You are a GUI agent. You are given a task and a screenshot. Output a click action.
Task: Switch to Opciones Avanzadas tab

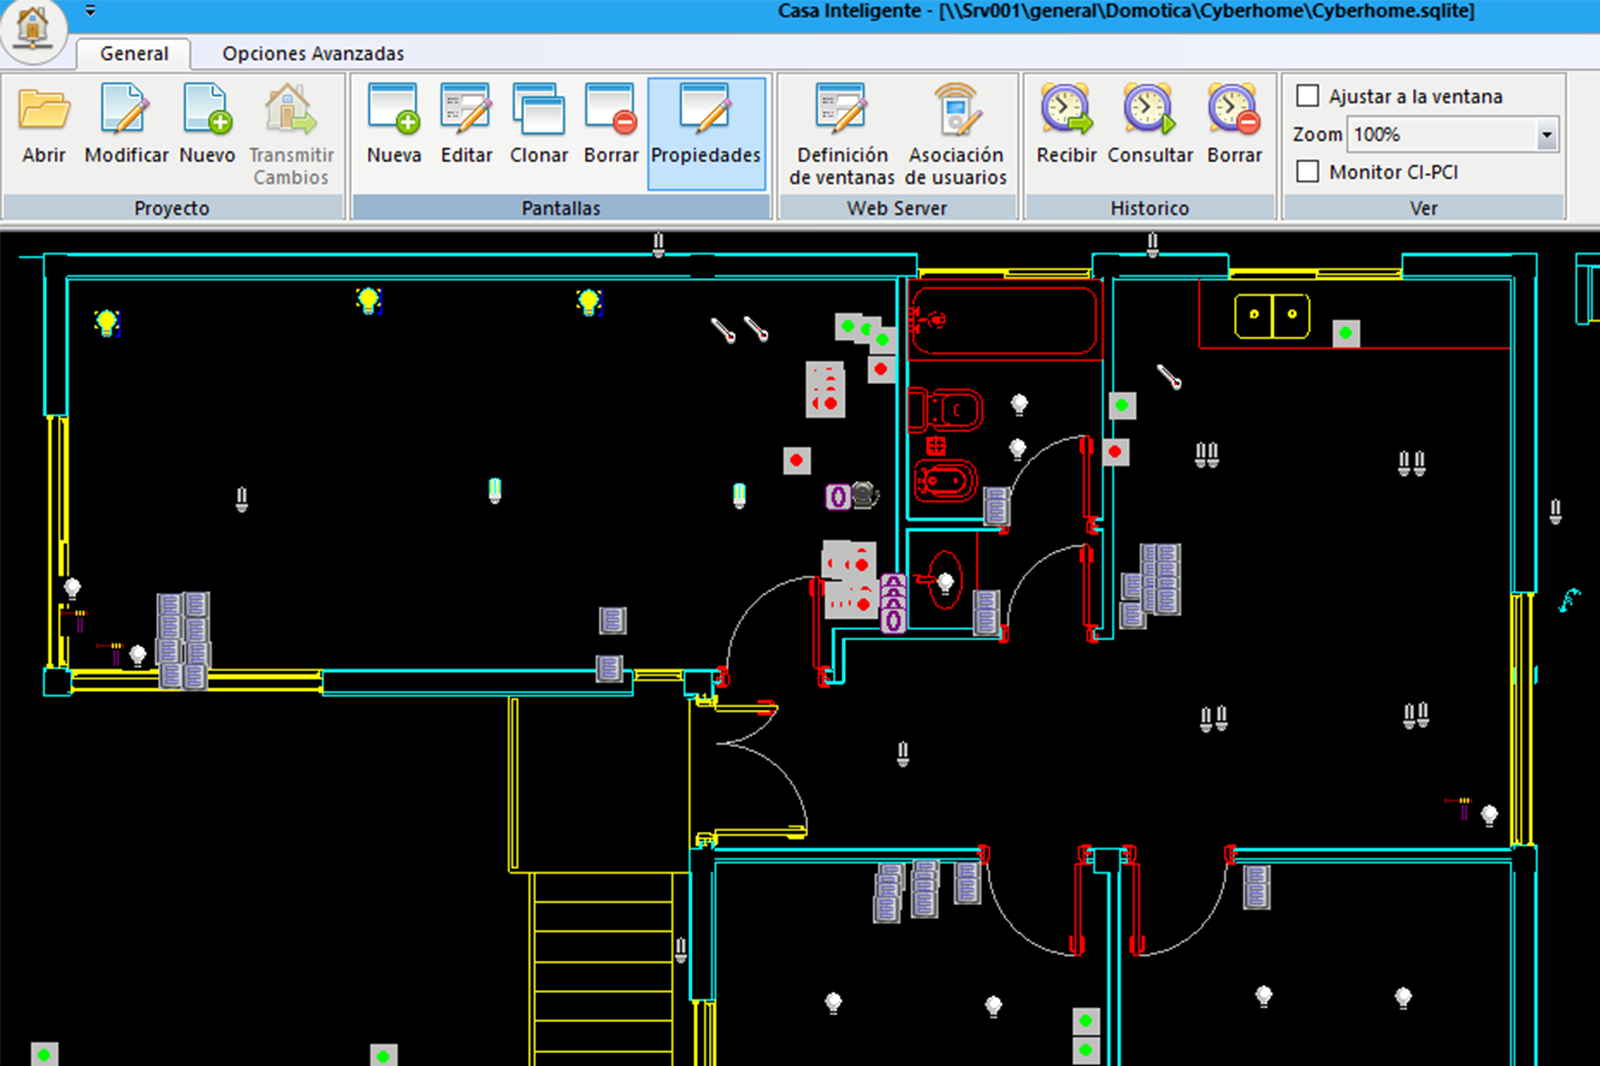[313, 53]
